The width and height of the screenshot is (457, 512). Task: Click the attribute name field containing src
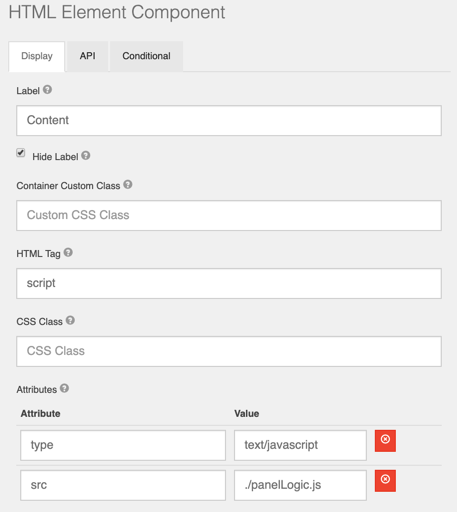[x=123, y=485]
